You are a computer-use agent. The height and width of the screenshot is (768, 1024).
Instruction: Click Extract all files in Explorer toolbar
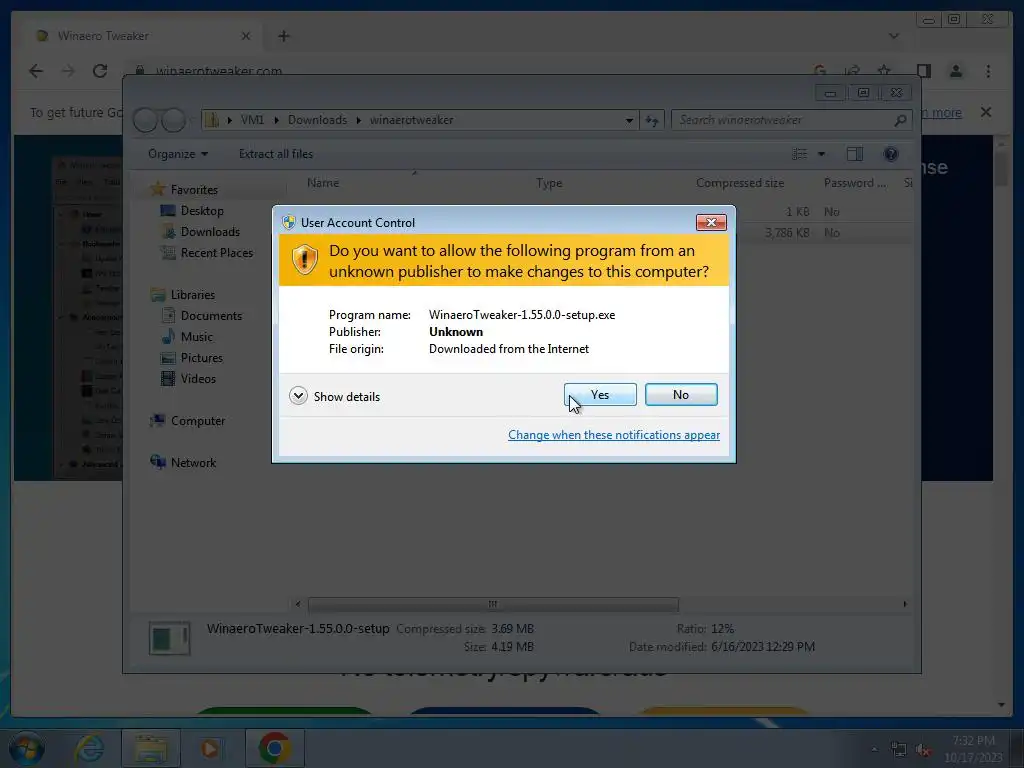coord(276,154)
